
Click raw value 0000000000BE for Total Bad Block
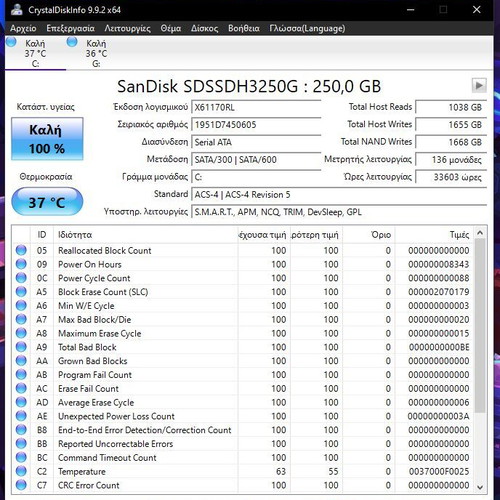438,347
